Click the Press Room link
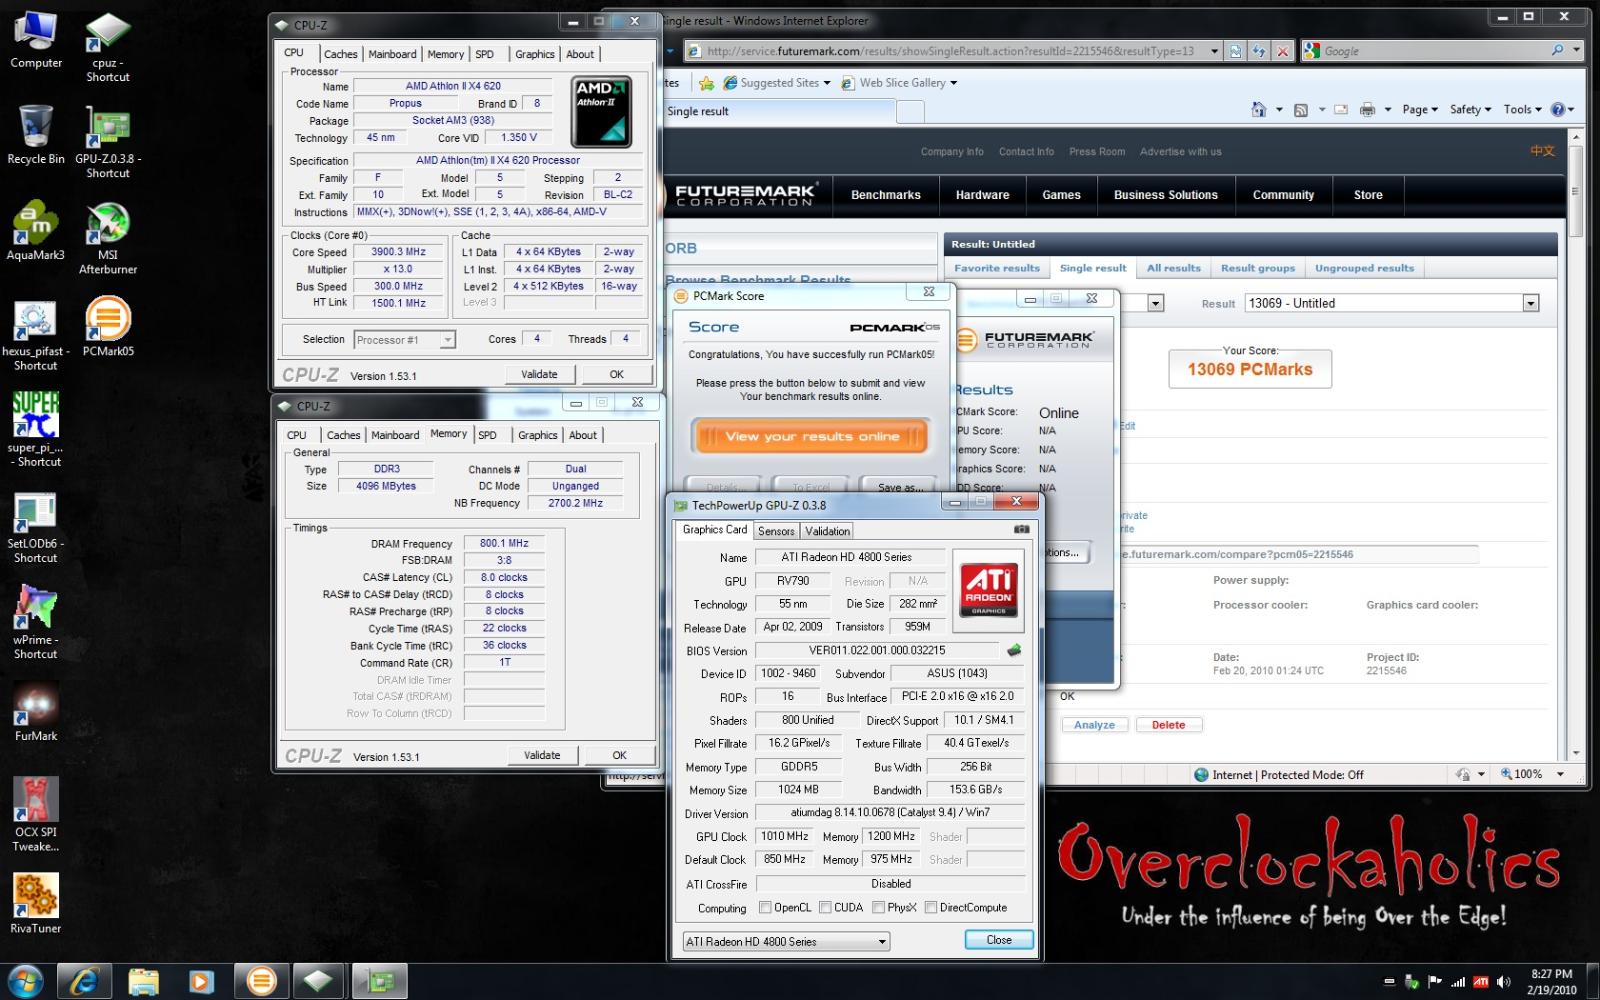 [1097, 152]
